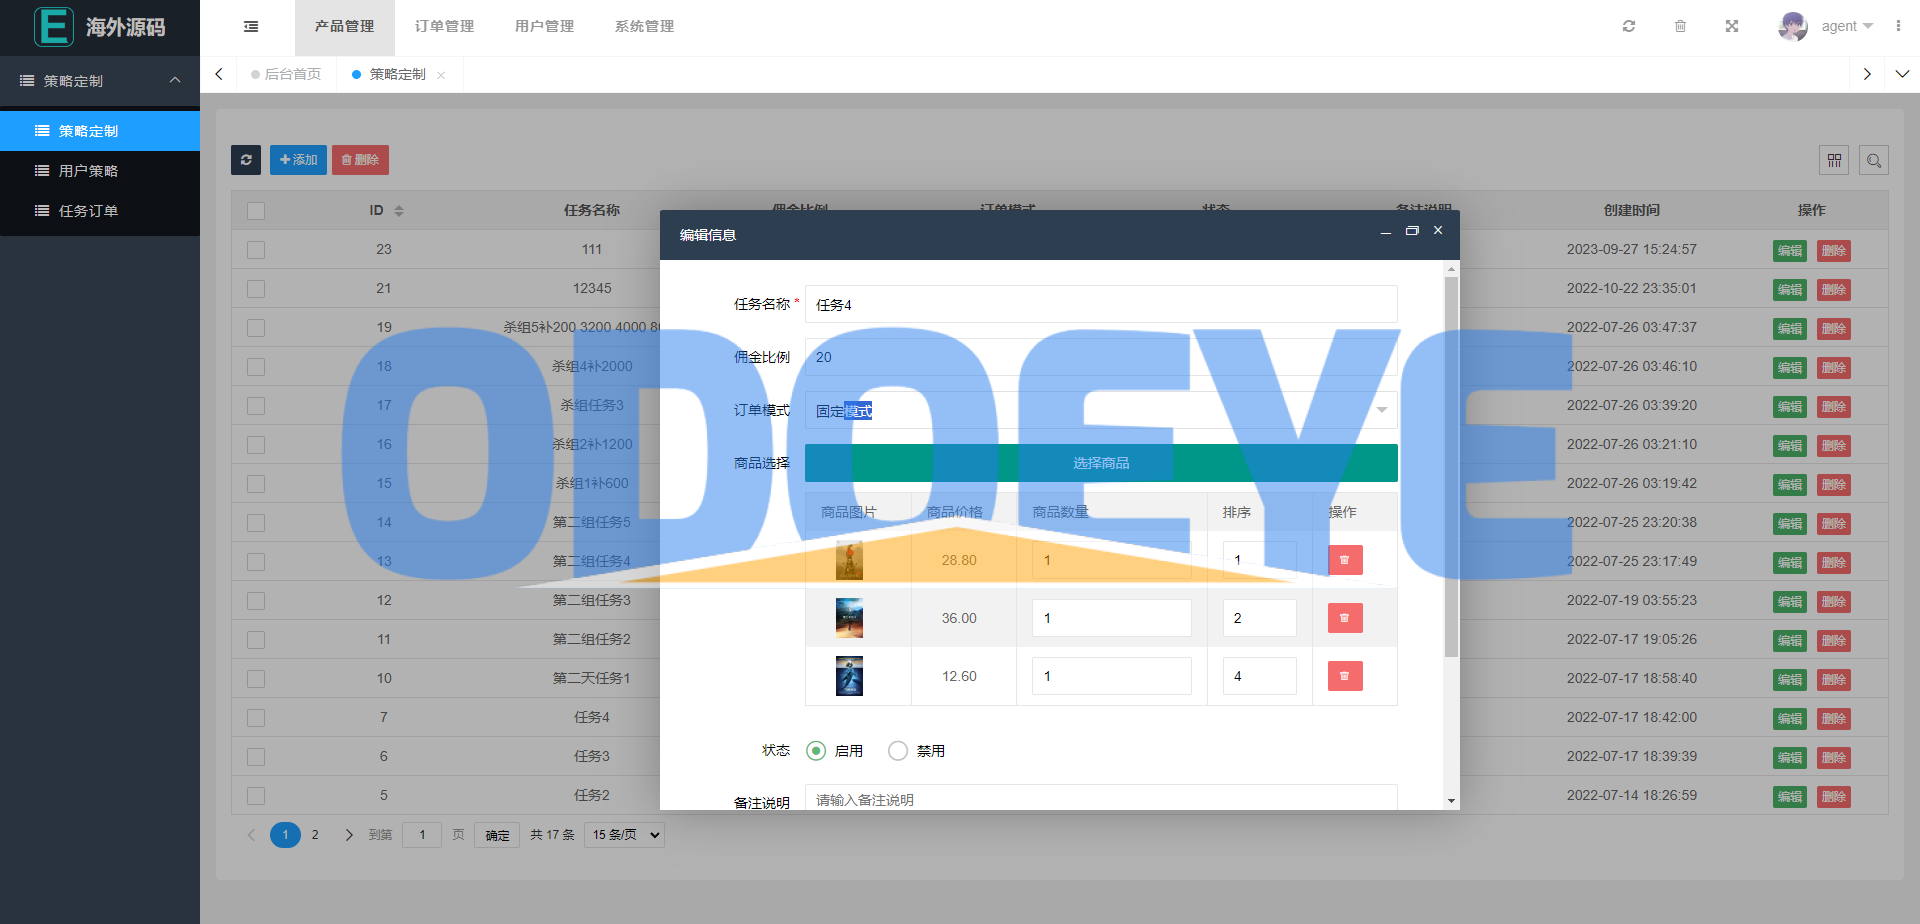Click the refresh icon in top header
Screen dimensions: 1920x924
[1629, 26]
